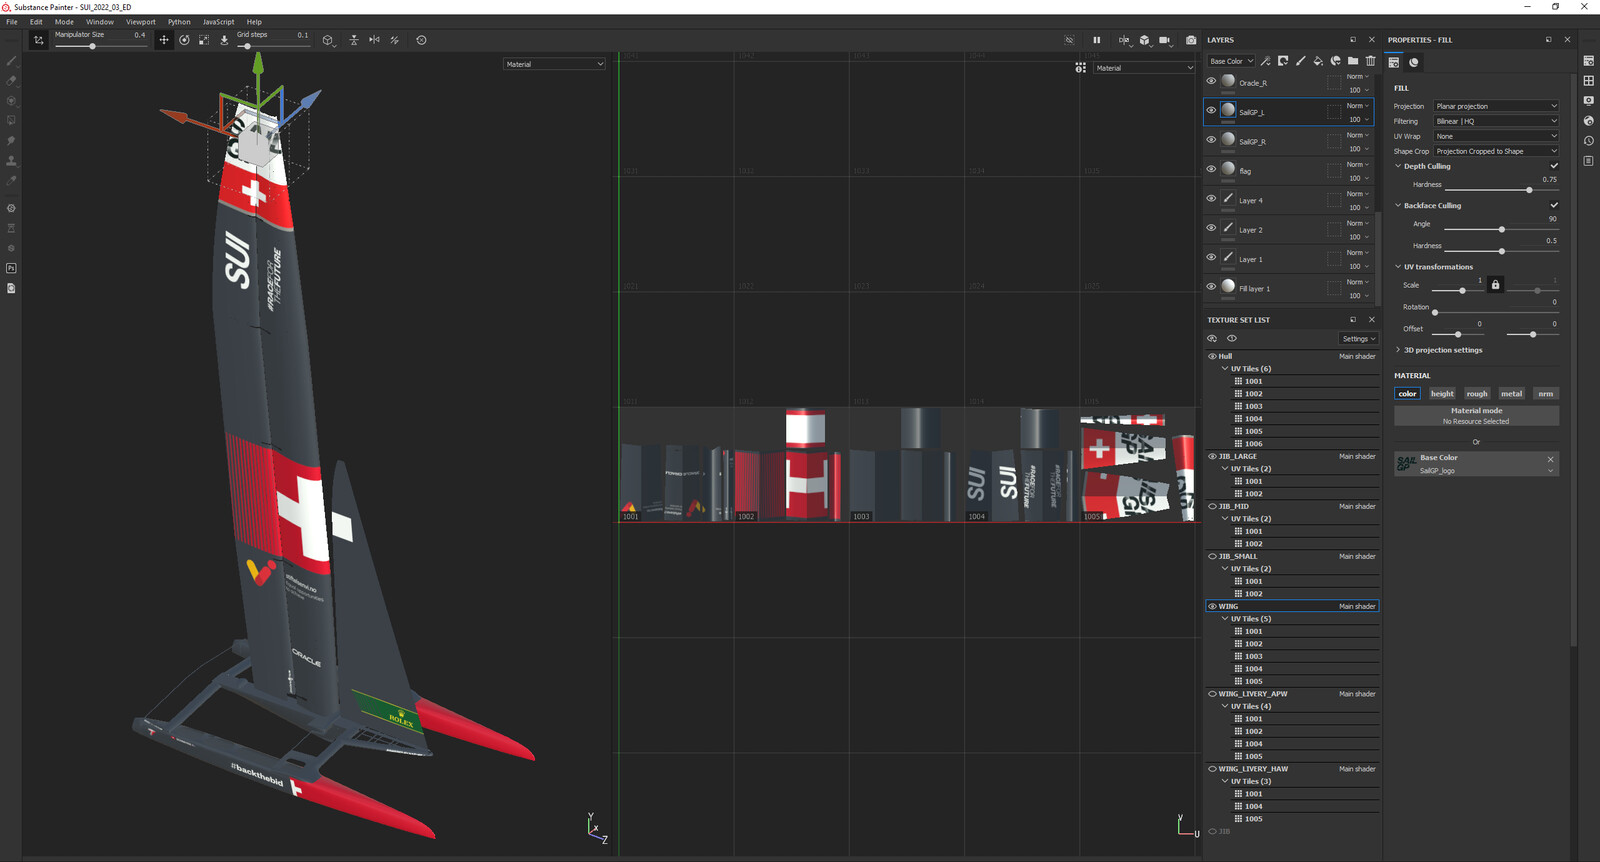Open the 2D viewport Material dropdown
The height and width of the screenshot is (862, 1600).
click(x=1144, y=68)
